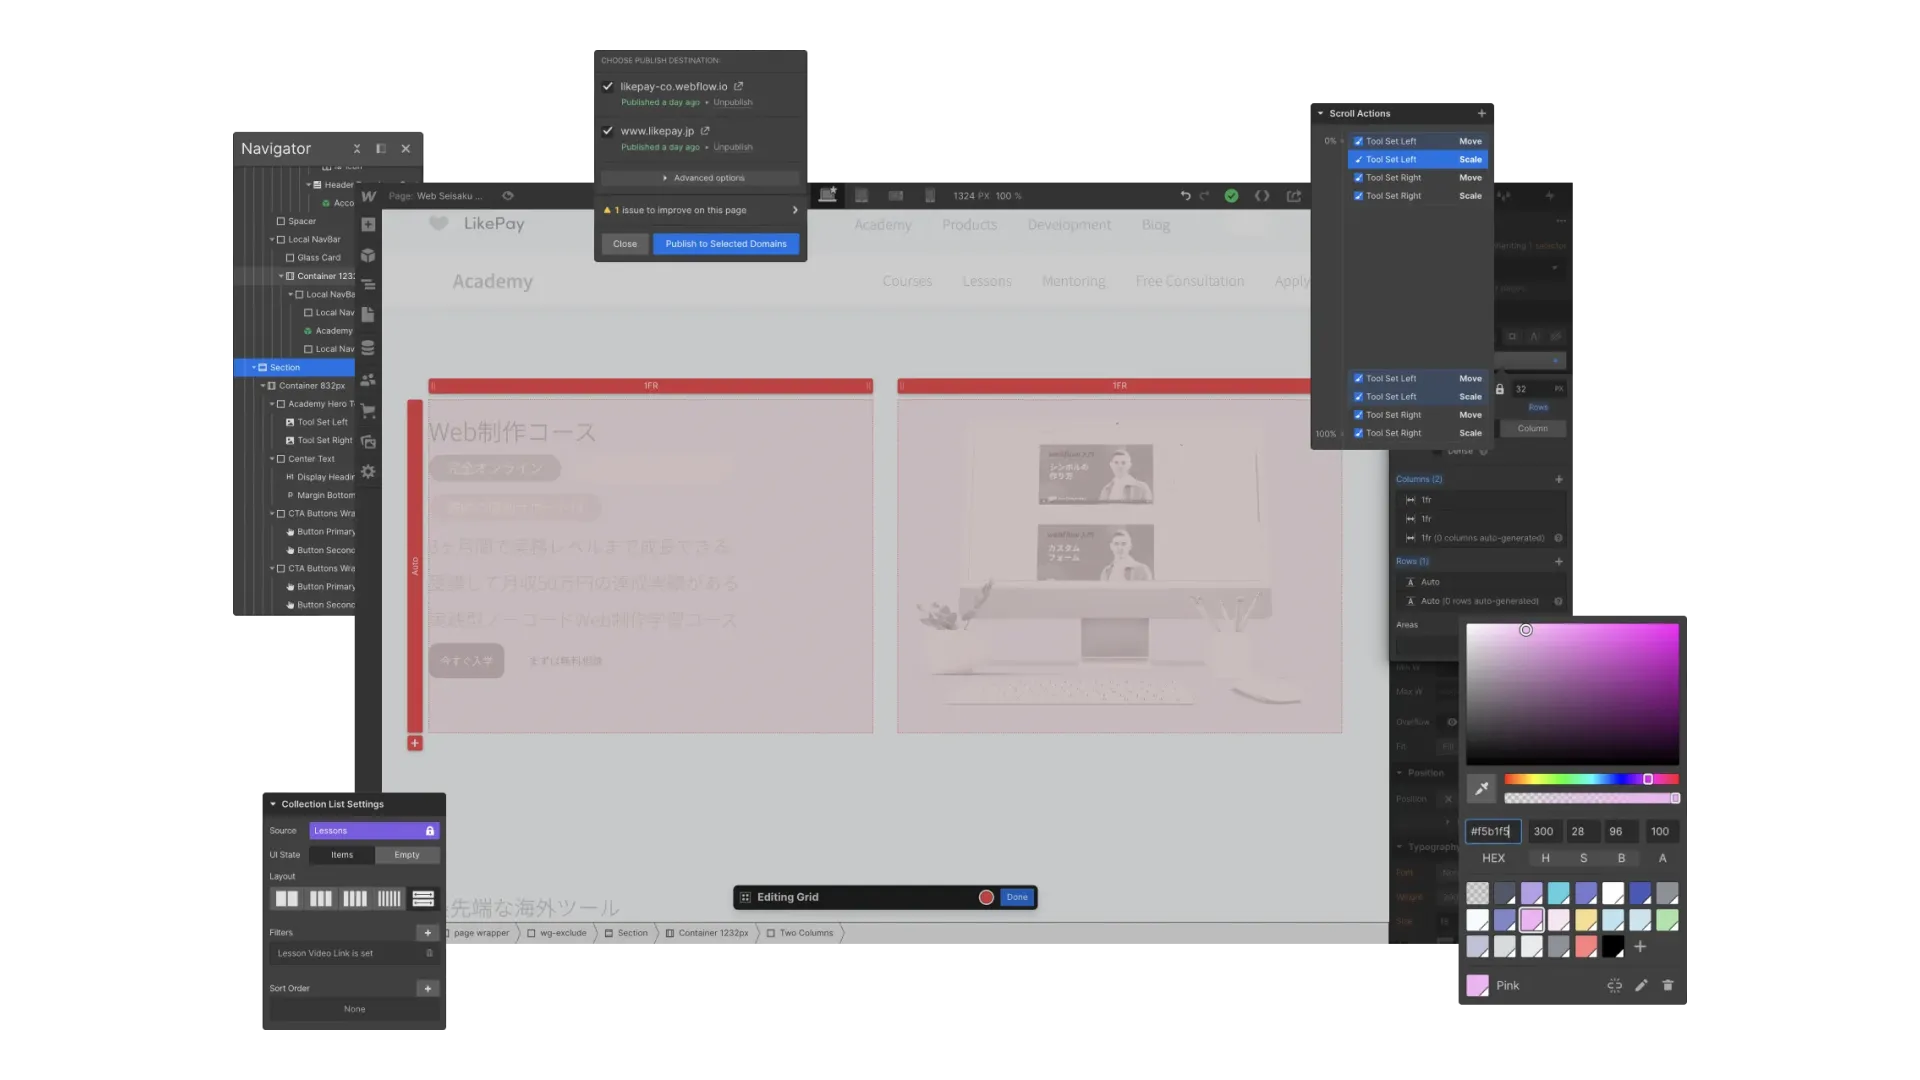Open the CMS Collections panel
The image size is (1920, 1080).
pos(368,347)
